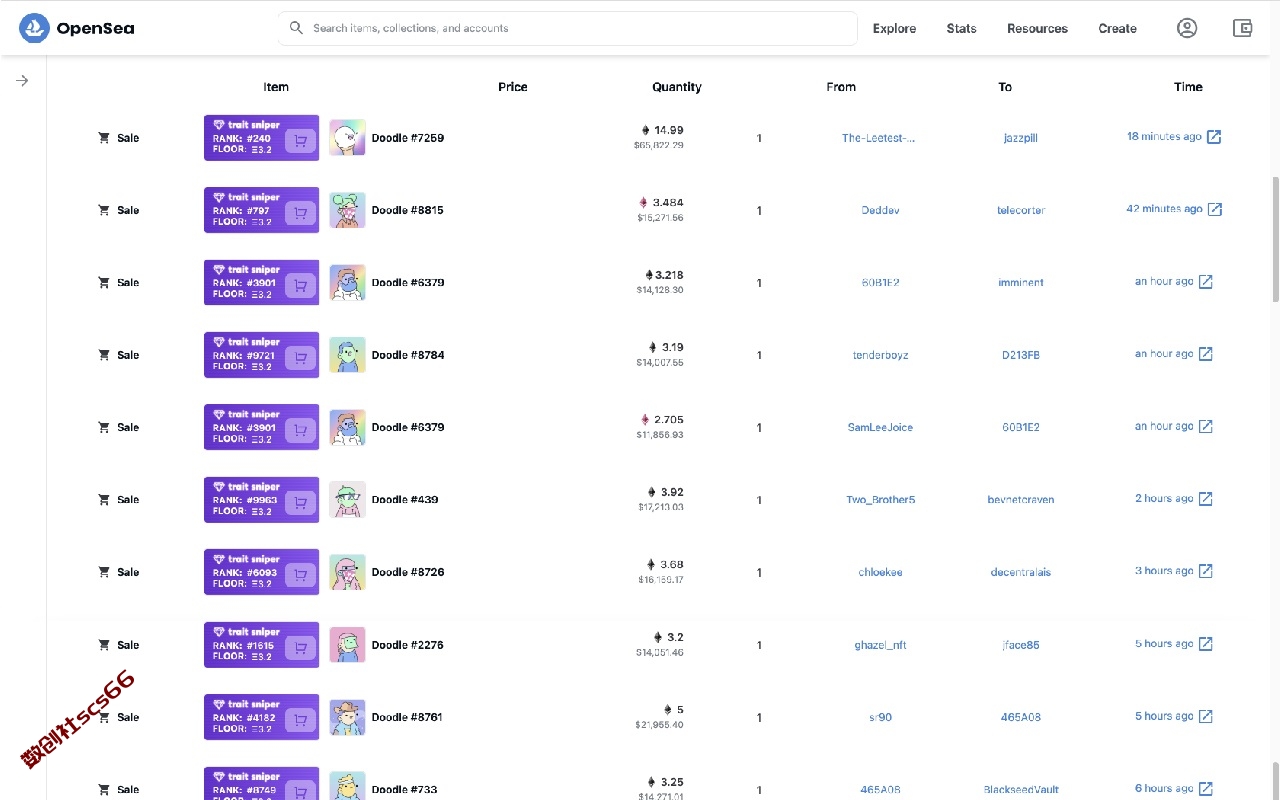Open external link for 42 minutes ago sale

point(1215,209)
